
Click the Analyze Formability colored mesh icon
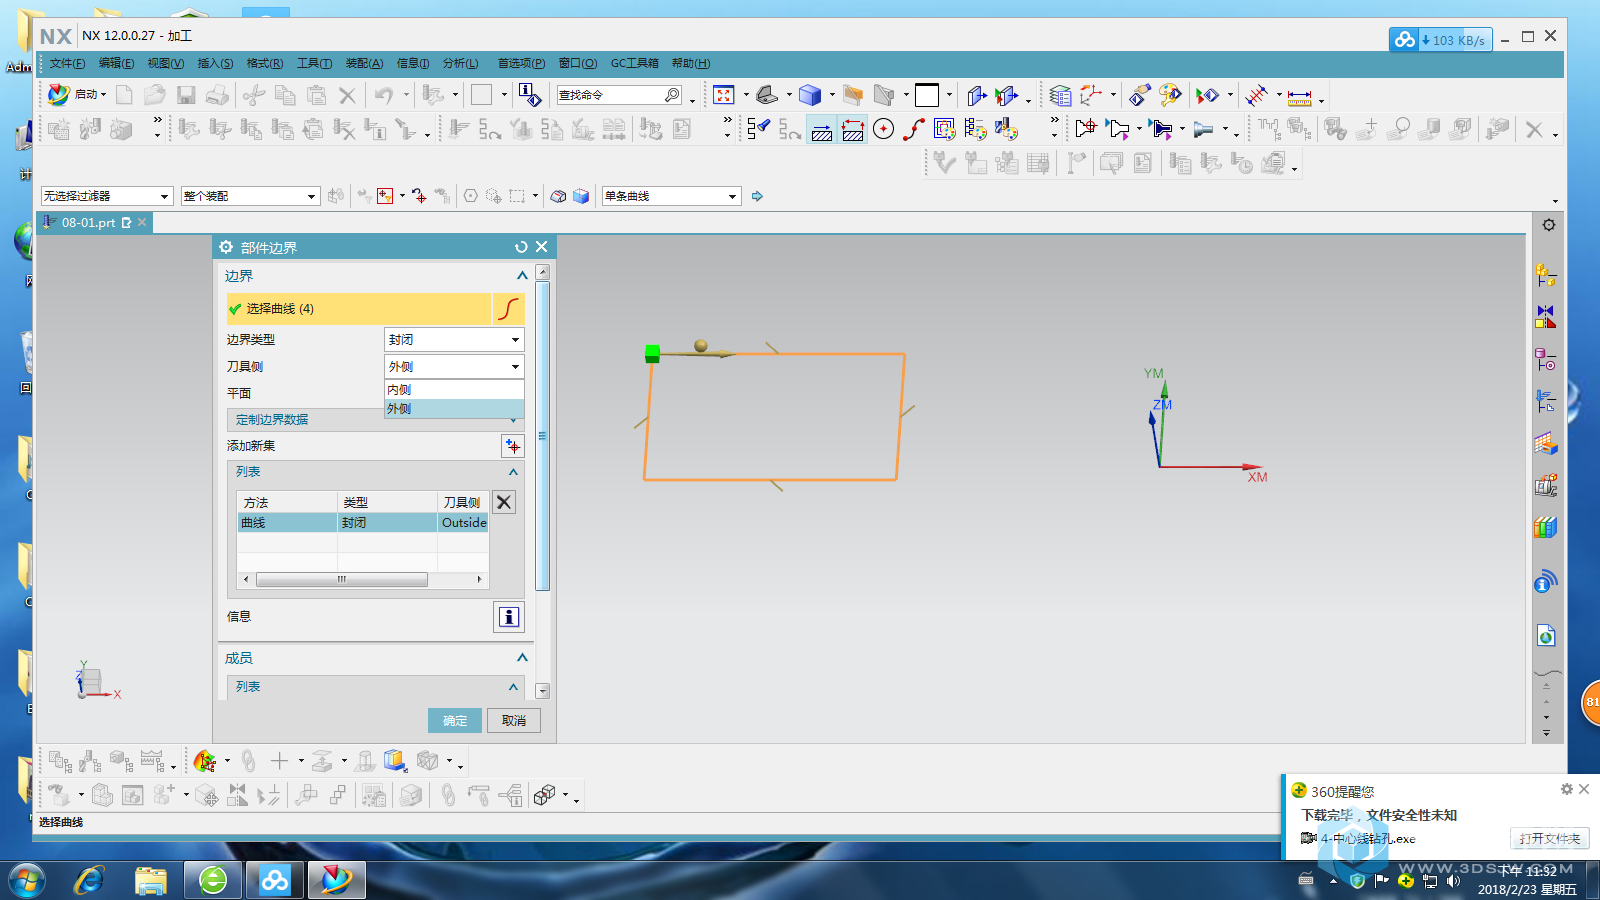coord(204,762)
